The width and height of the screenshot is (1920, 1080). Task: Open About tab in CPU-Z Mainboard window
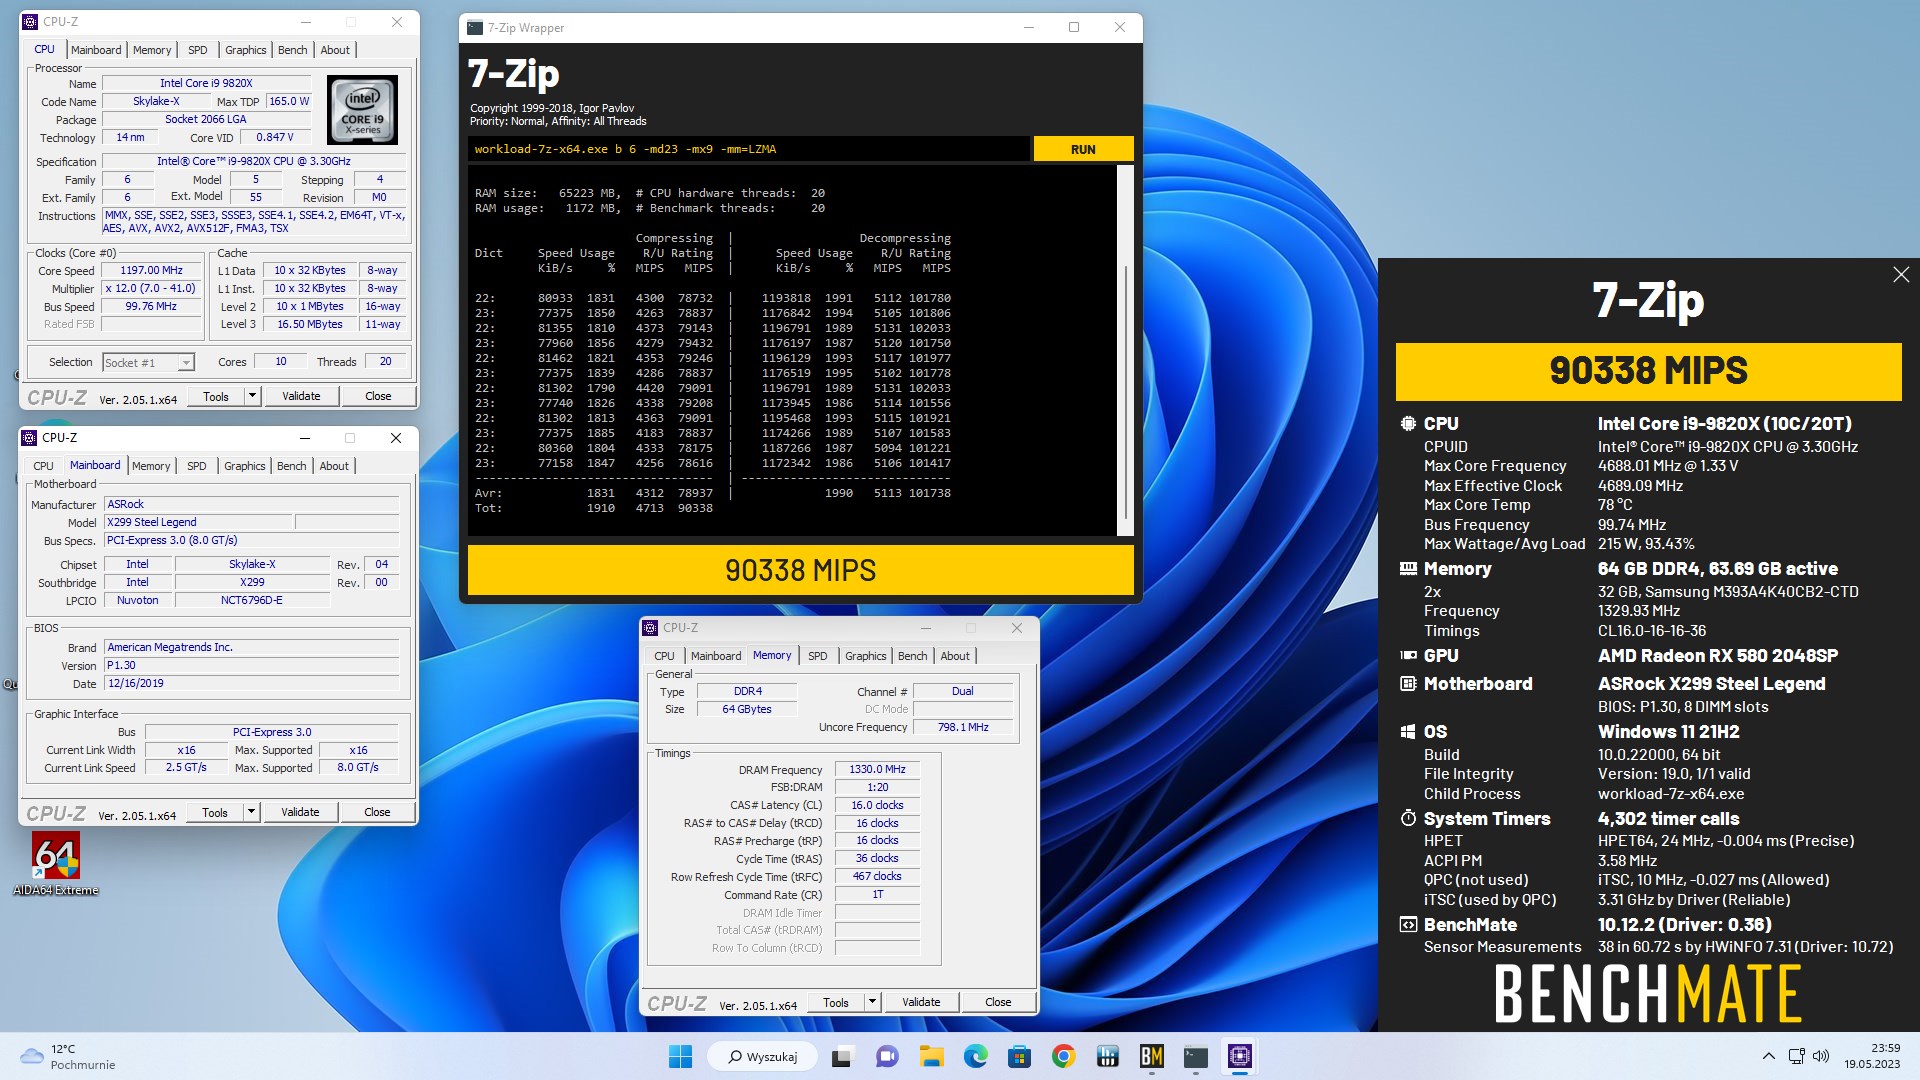334,466
